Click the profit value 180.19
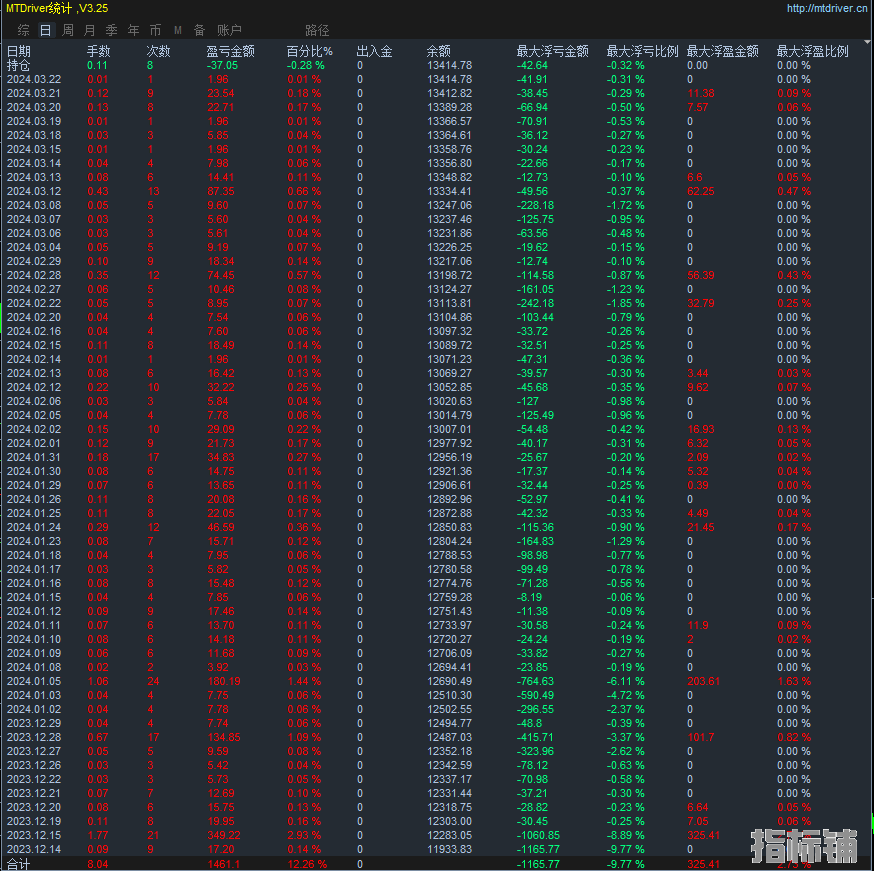Image resolution: width=874 pixels, height=871 pixels. click(x=224, y=681)
